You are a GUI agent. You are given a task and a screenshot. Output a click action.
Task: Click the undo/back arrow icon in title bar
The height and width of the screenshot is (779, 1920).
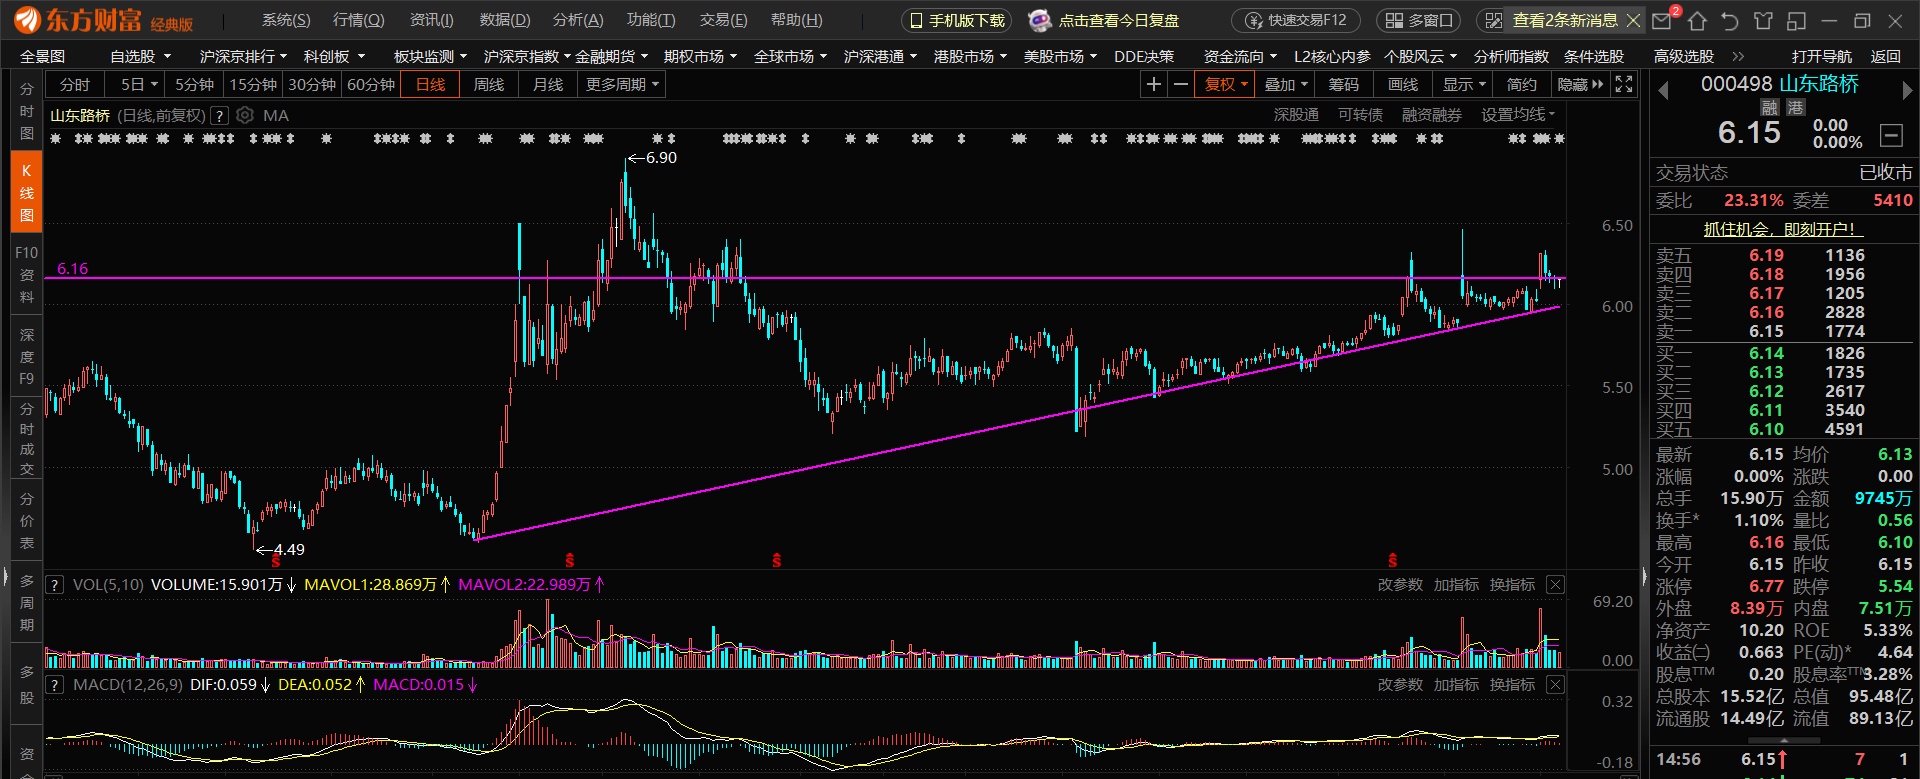pos(1730,20)
